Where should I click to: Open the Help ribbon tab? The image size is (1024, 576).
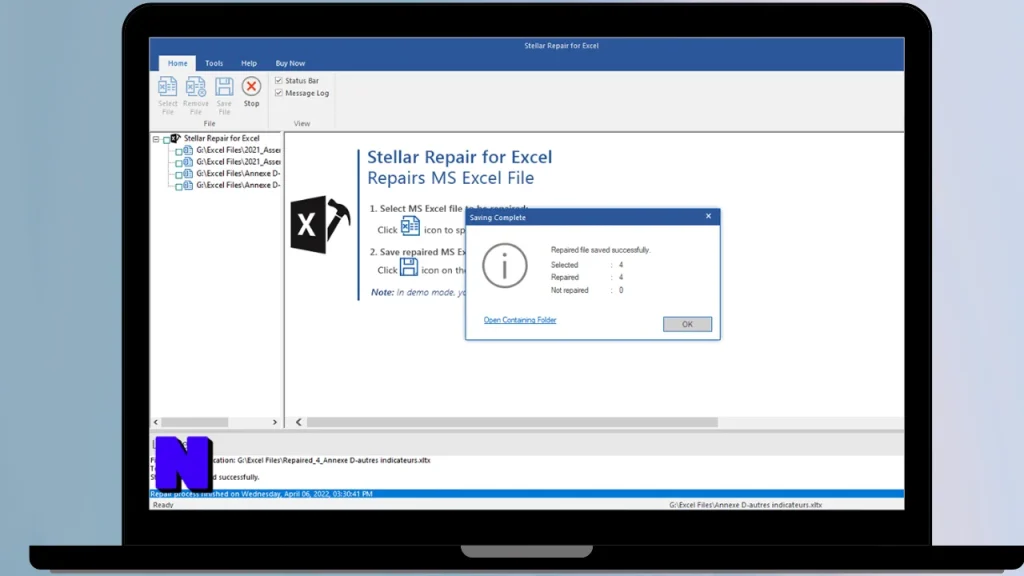249,63
